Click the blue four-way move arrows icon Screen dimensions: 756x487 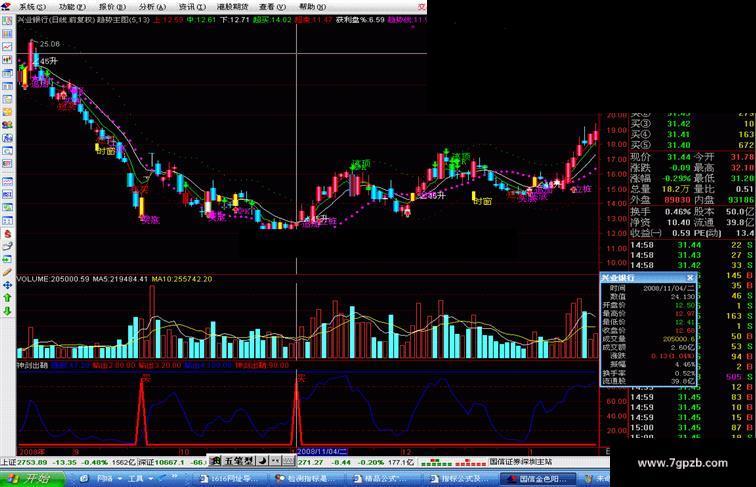click(x=7, y=285)
